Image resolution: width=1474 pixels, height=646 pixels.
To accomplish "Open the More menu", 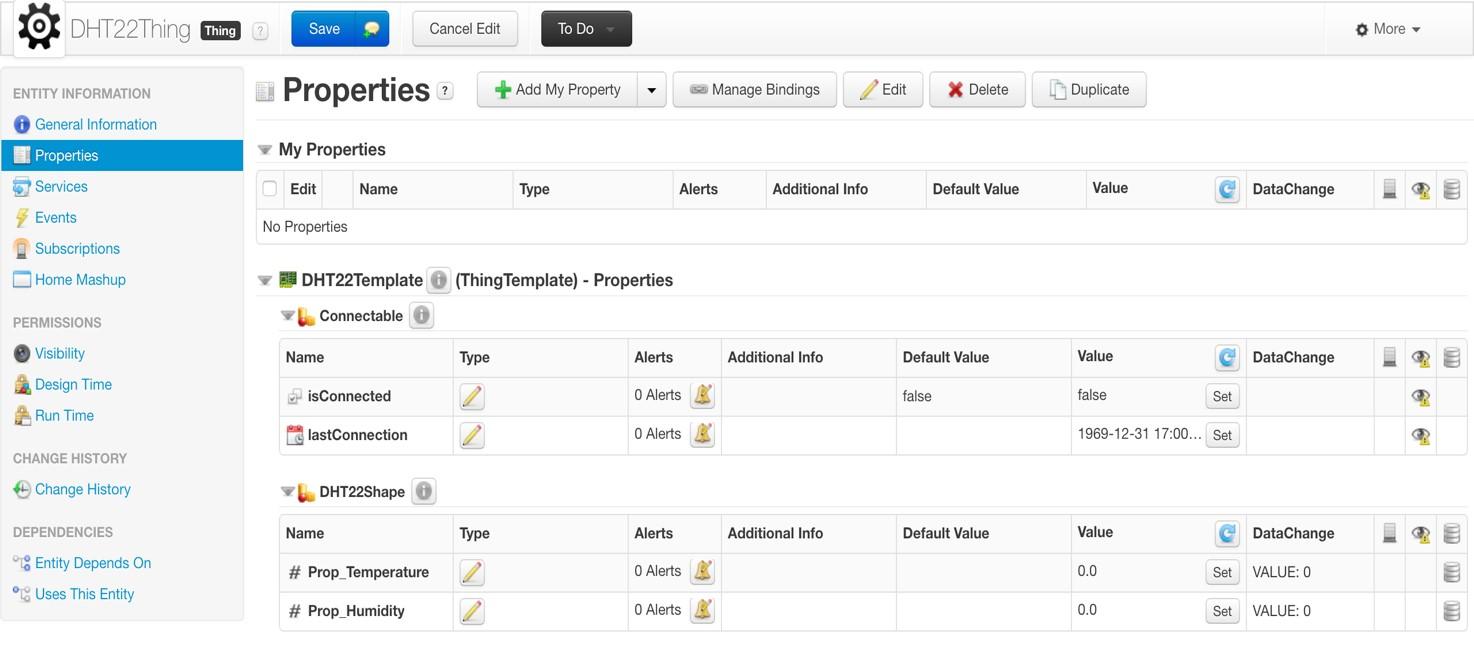I will pyautogui.click(x=1388, y=29).
